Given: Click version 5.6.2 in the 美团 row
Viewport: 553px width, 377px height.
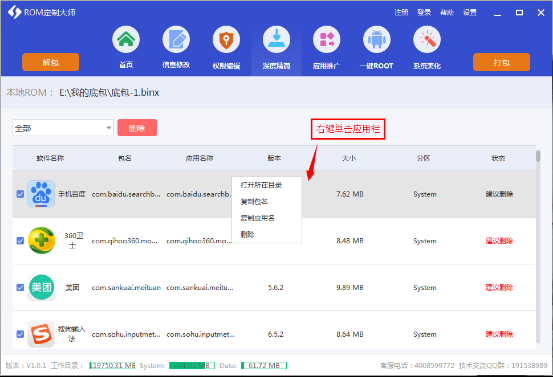Looking at the screenshot, I should [275, 287].
